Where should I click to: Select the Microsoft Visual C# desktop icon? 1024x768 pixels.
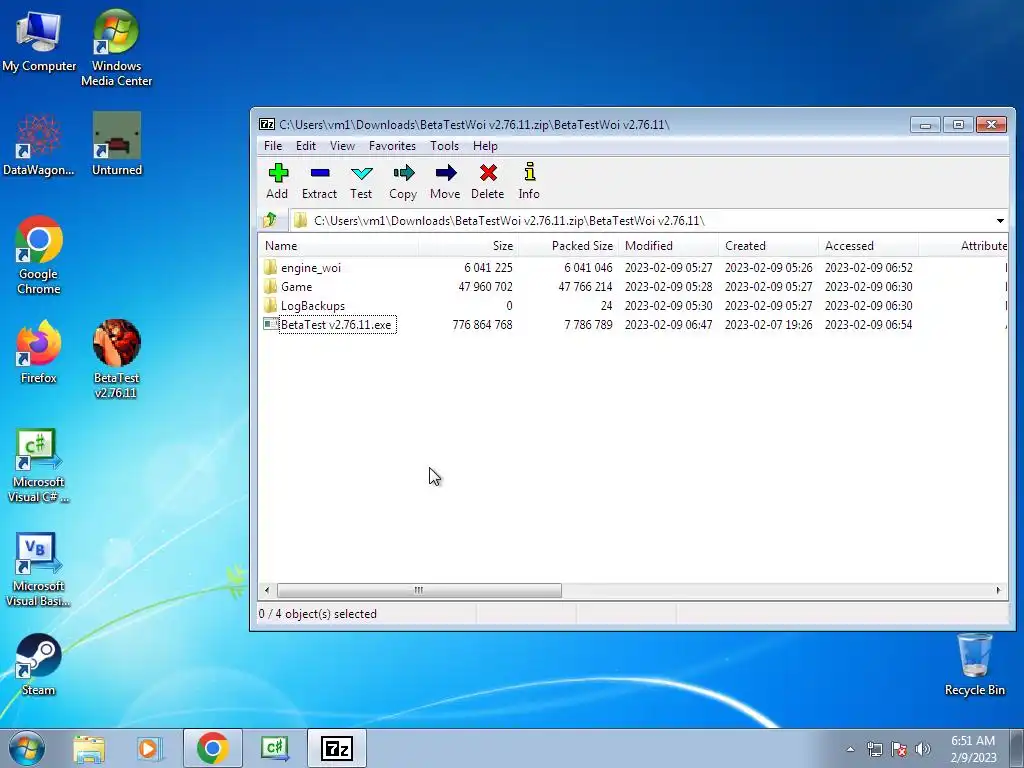click(39, 466)
